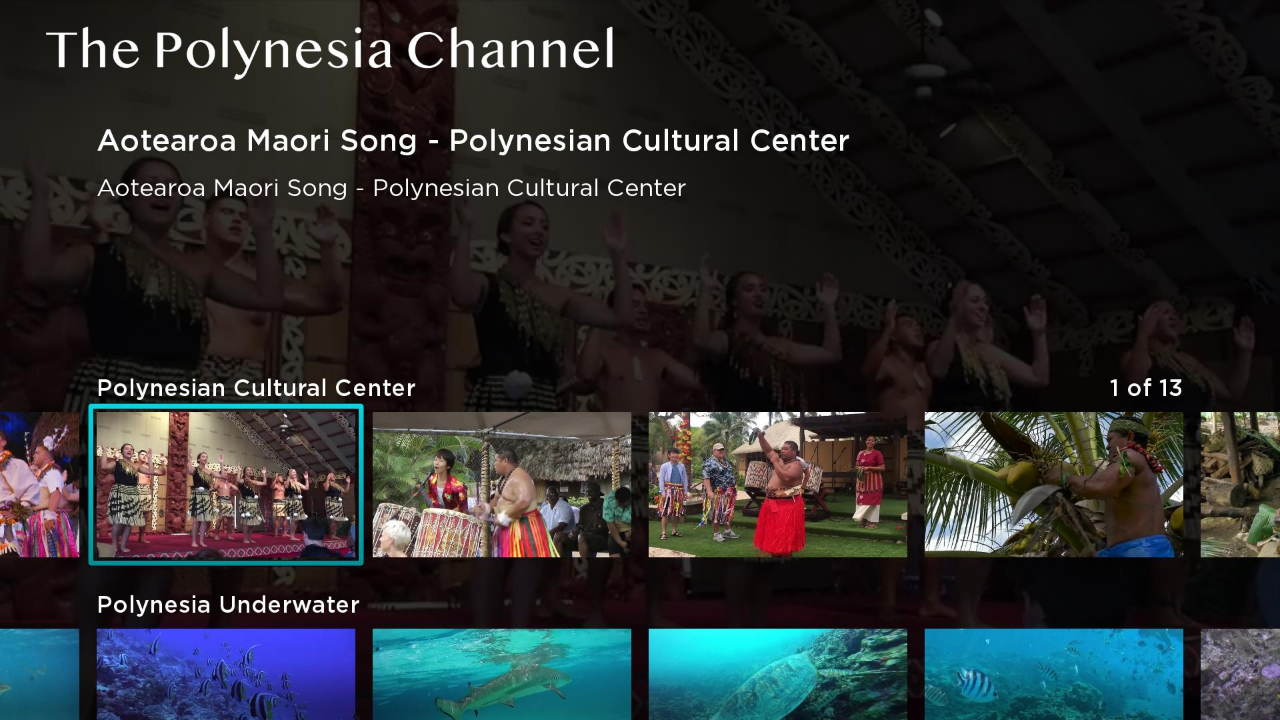
Task: Open the sea turtle underwater thumbnail
Action: point(778,674)
